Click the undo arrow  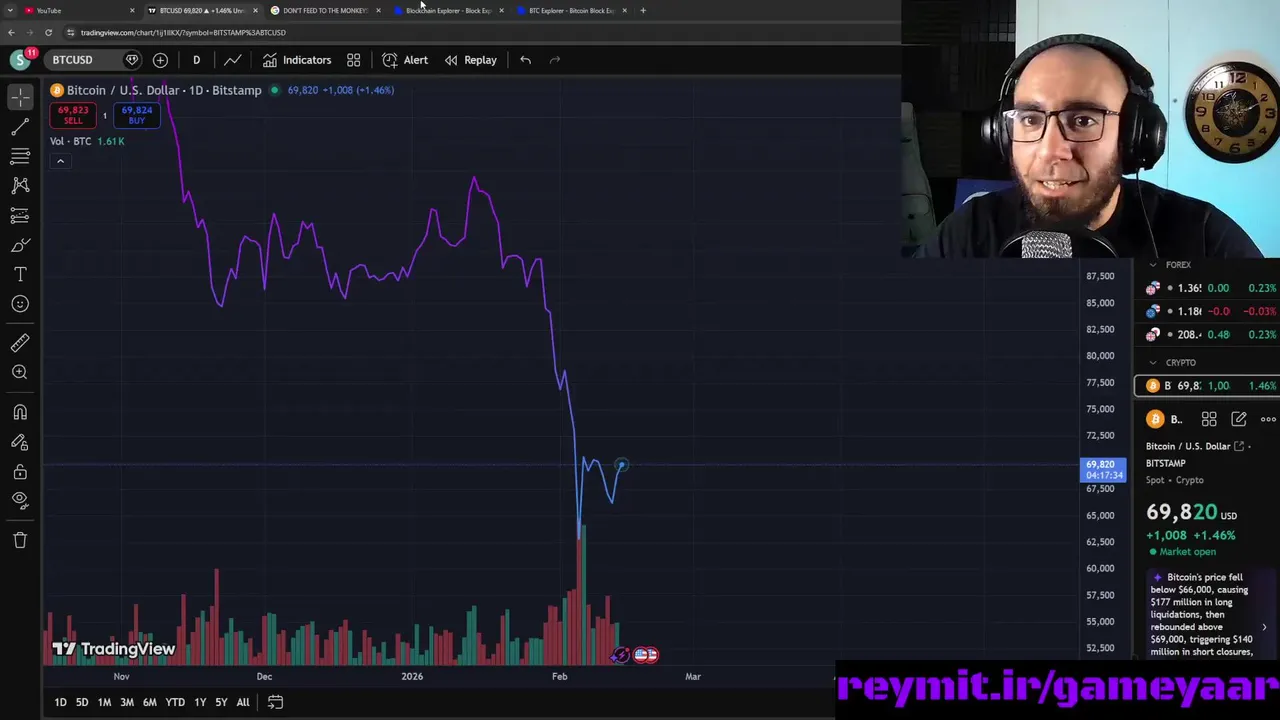(525, 60)
